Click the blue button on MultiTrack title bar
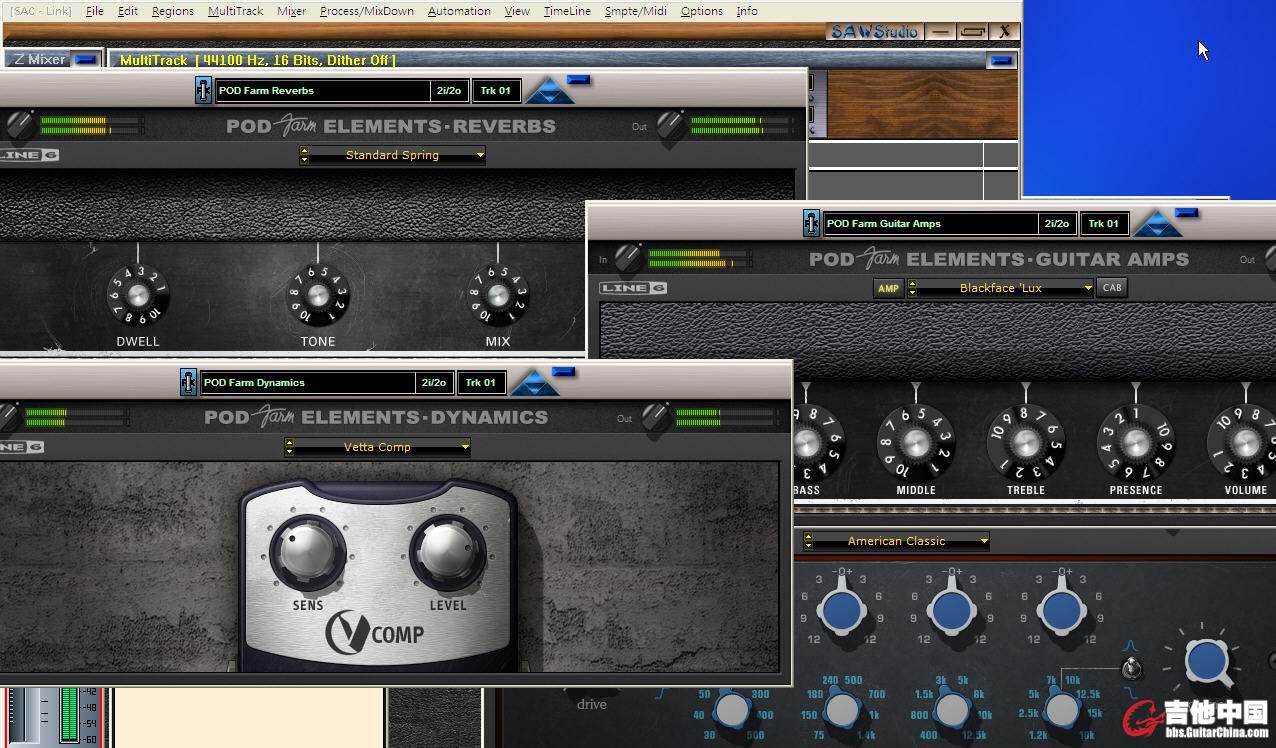The image size is (1276, 748). [x=1001, y=61]
